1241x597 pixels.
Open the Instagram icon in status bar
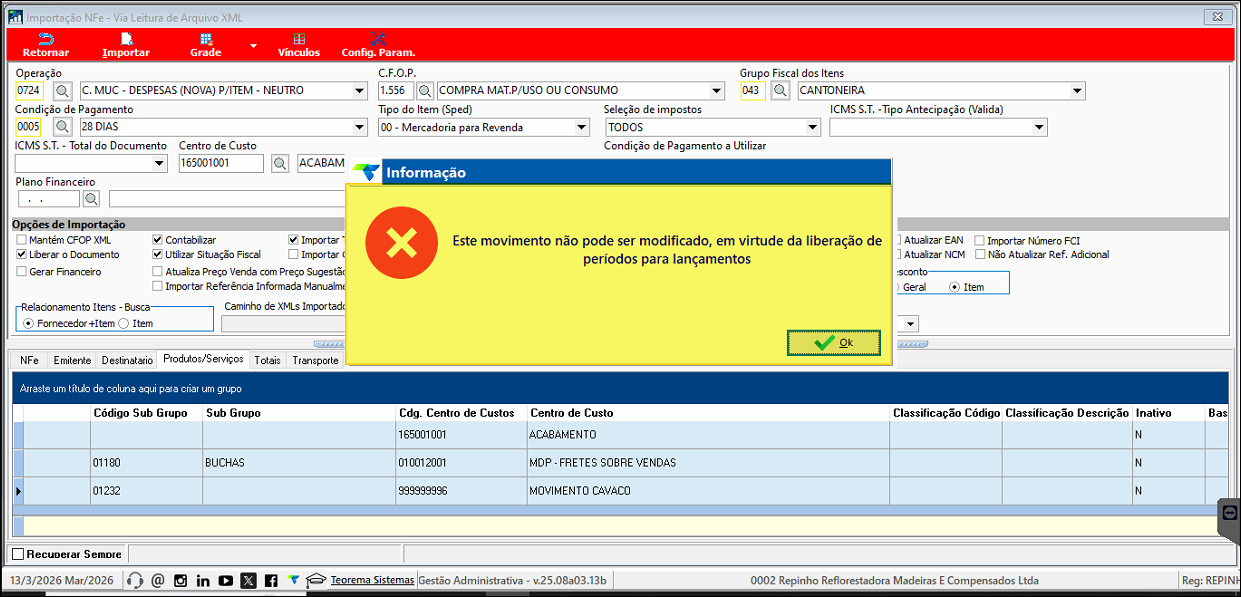(x=180, y=580)
